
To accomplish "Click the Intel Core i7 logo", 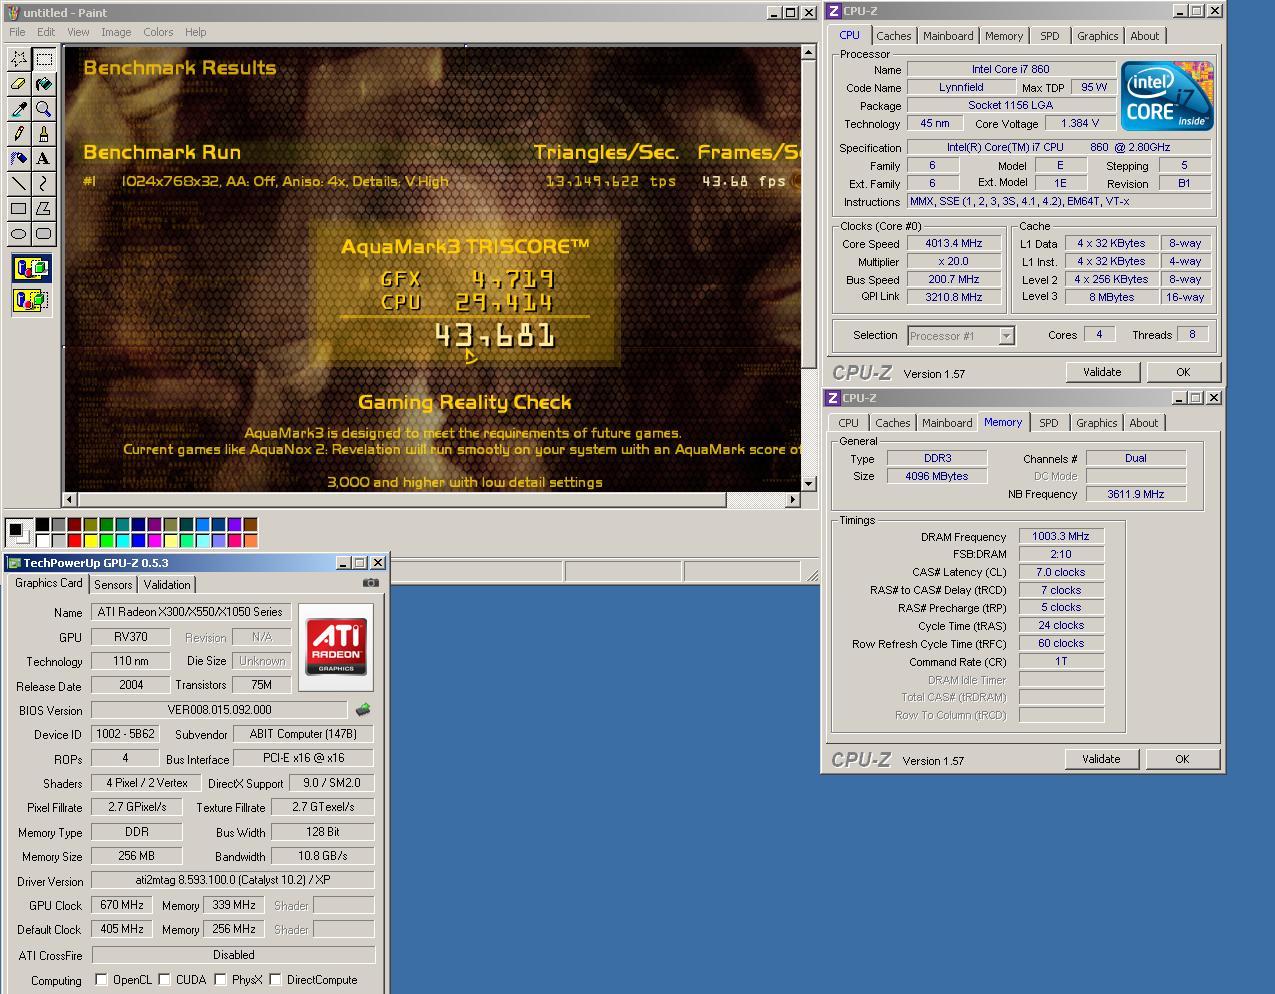I will (1167, 96).
